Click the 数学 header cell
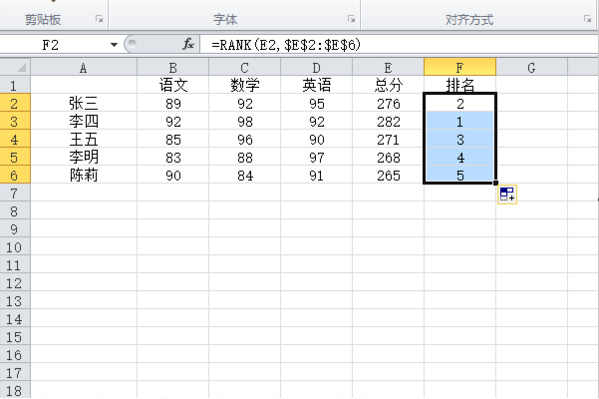599x399 pixels. point(244,85)
